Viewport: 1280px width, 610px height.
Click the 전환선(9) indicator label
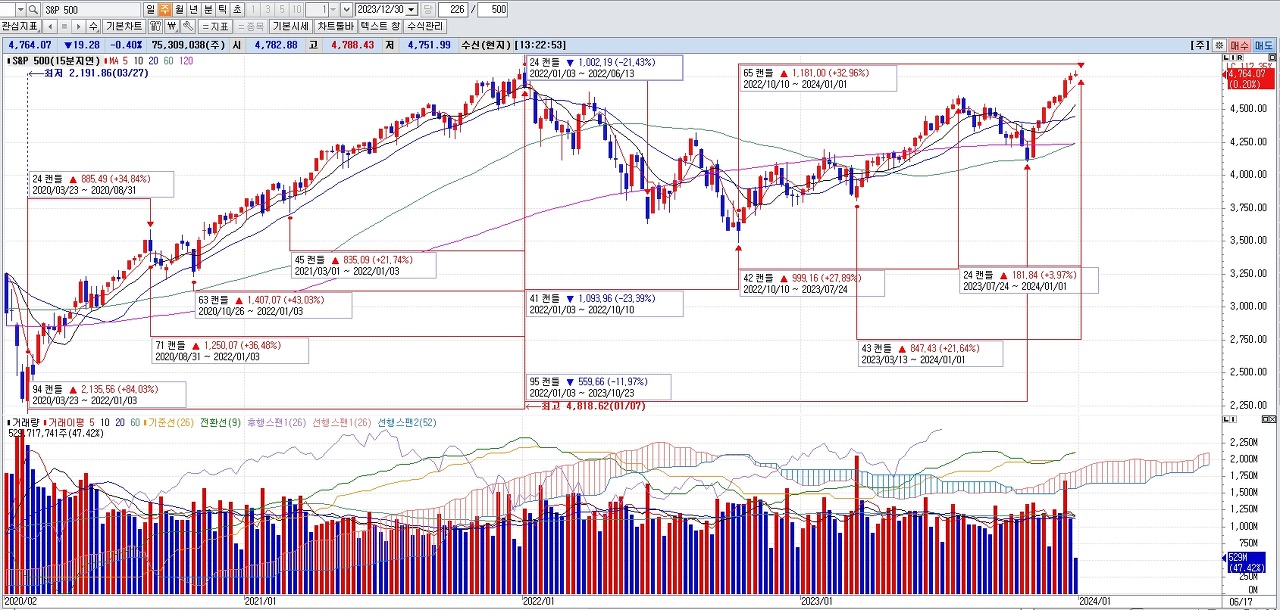(x=220, y=422)
